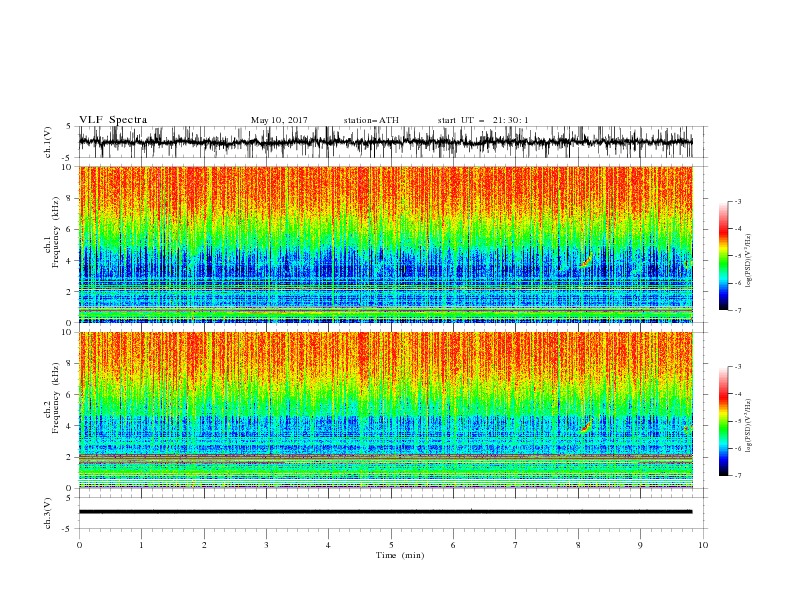The width and height of the screenshot is (792, 612).
Task: Click the ch.1 spectrogram color scale bar
Action: pyautogui.click(x=724, y=256)
